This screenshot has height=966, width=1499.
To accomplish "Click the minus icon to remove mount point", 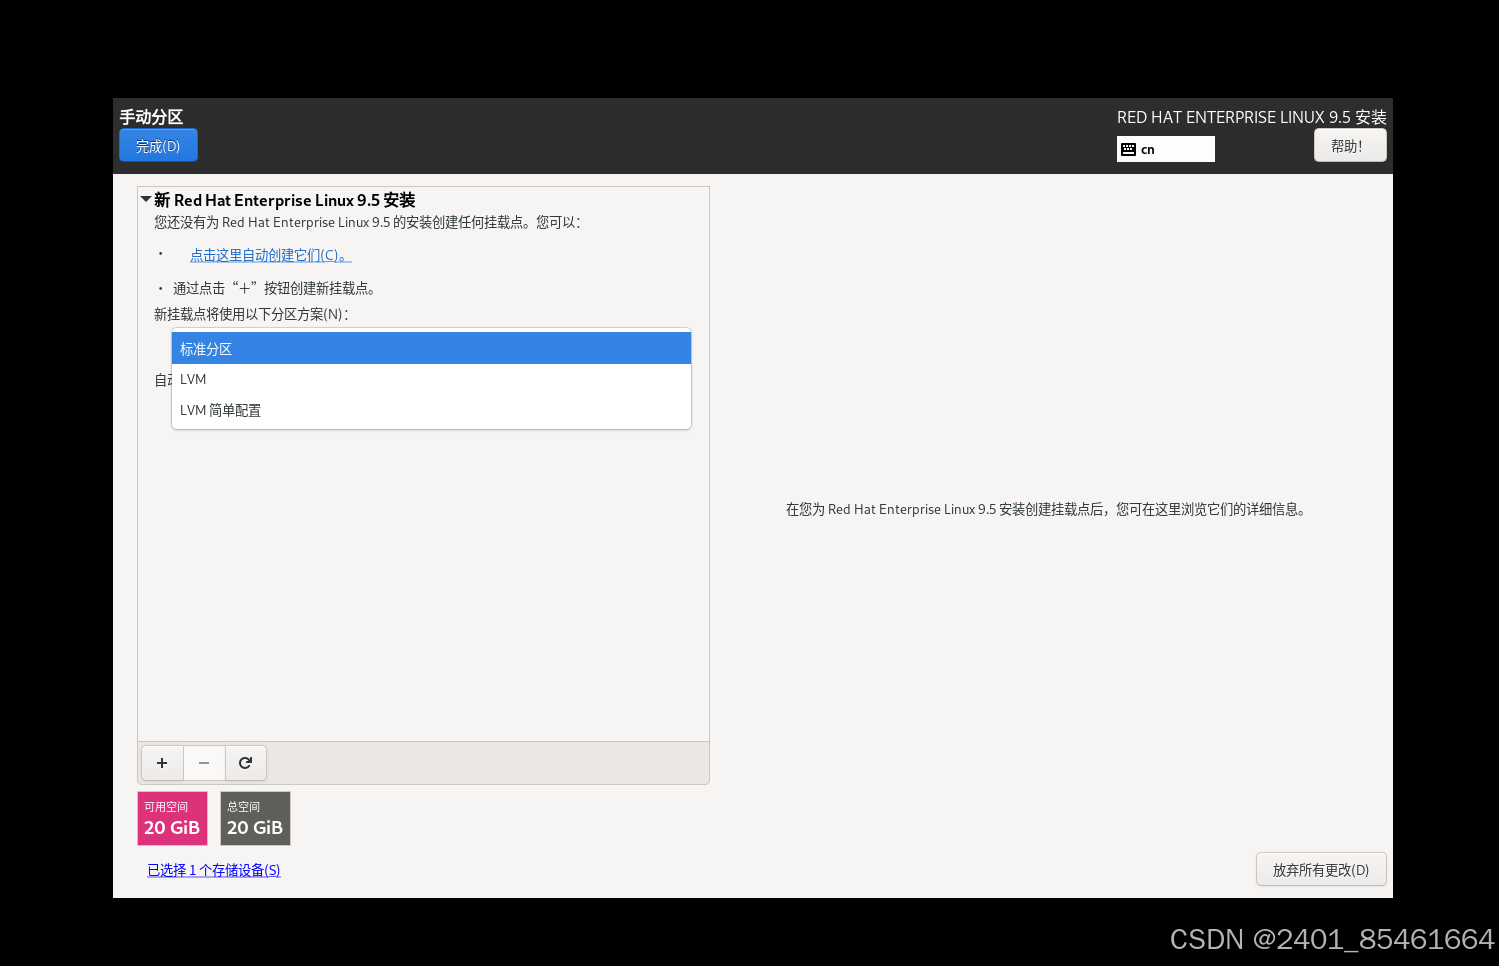I will (204, 763).
